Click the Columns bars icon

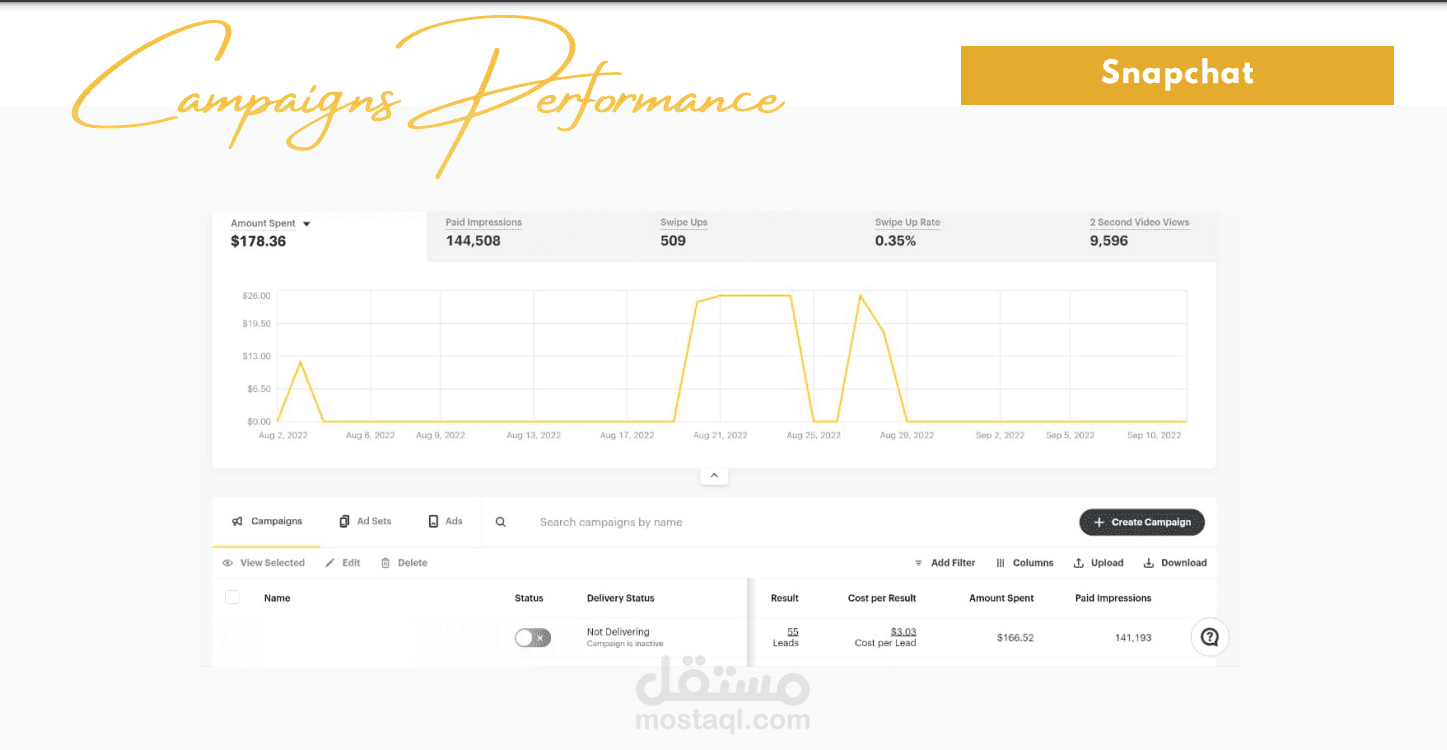pos(1001,563)
